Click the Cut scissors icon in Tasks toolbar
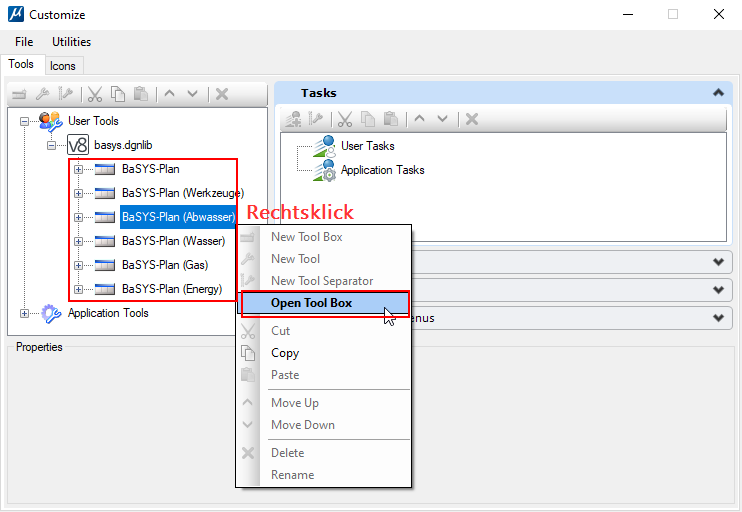Image resolution: width=742 pixels, height=512 pixels. point(345,119)
